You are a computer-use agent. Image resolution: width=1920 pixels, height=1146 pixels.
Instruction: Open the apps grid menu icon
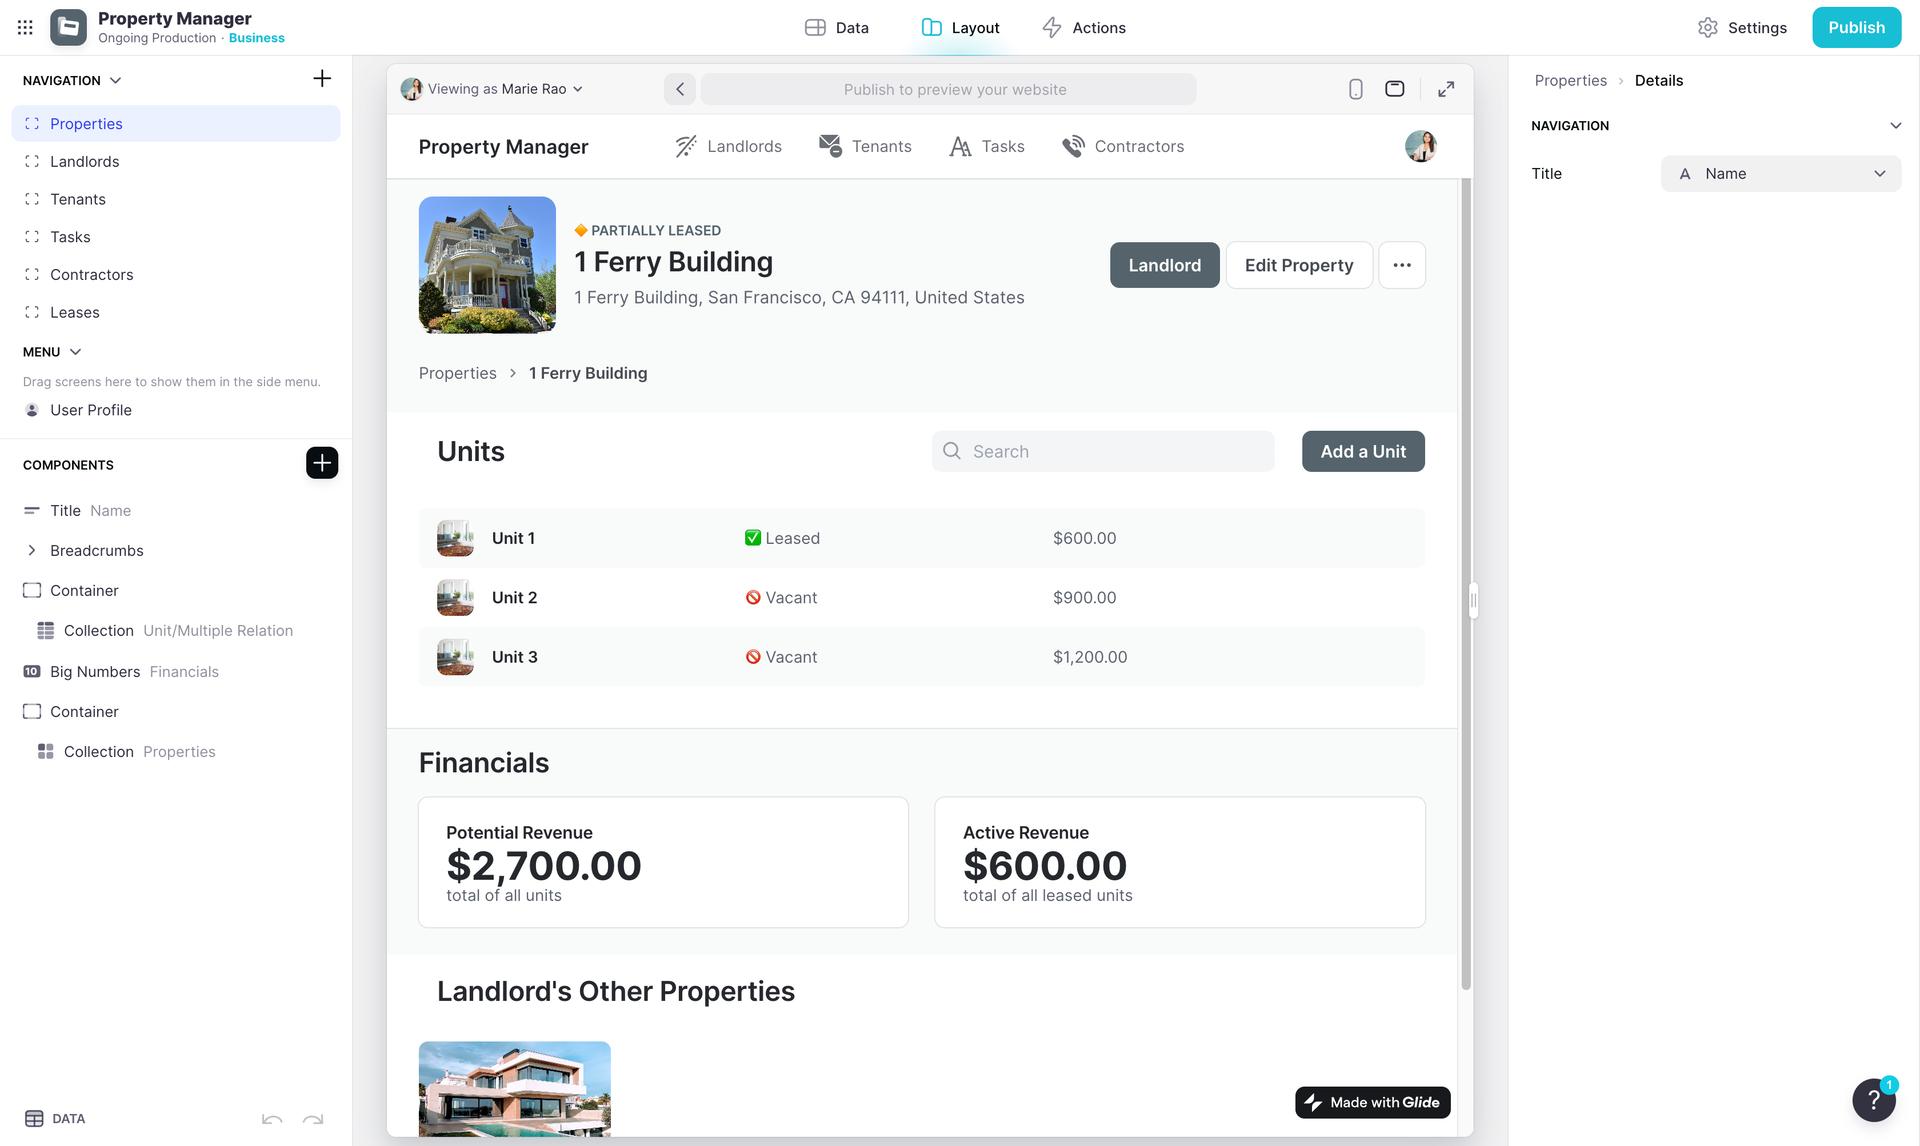(x=25, y=28)
